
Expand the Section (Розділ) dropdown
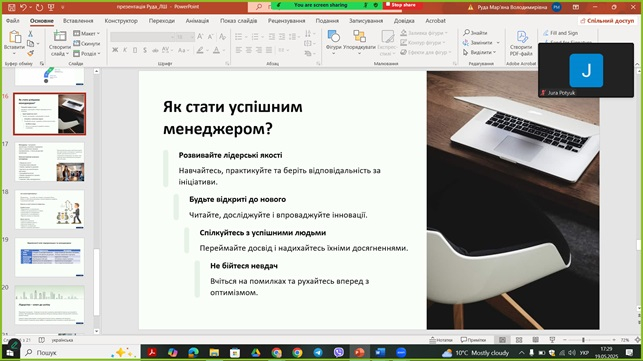click(x=87, y=53)
